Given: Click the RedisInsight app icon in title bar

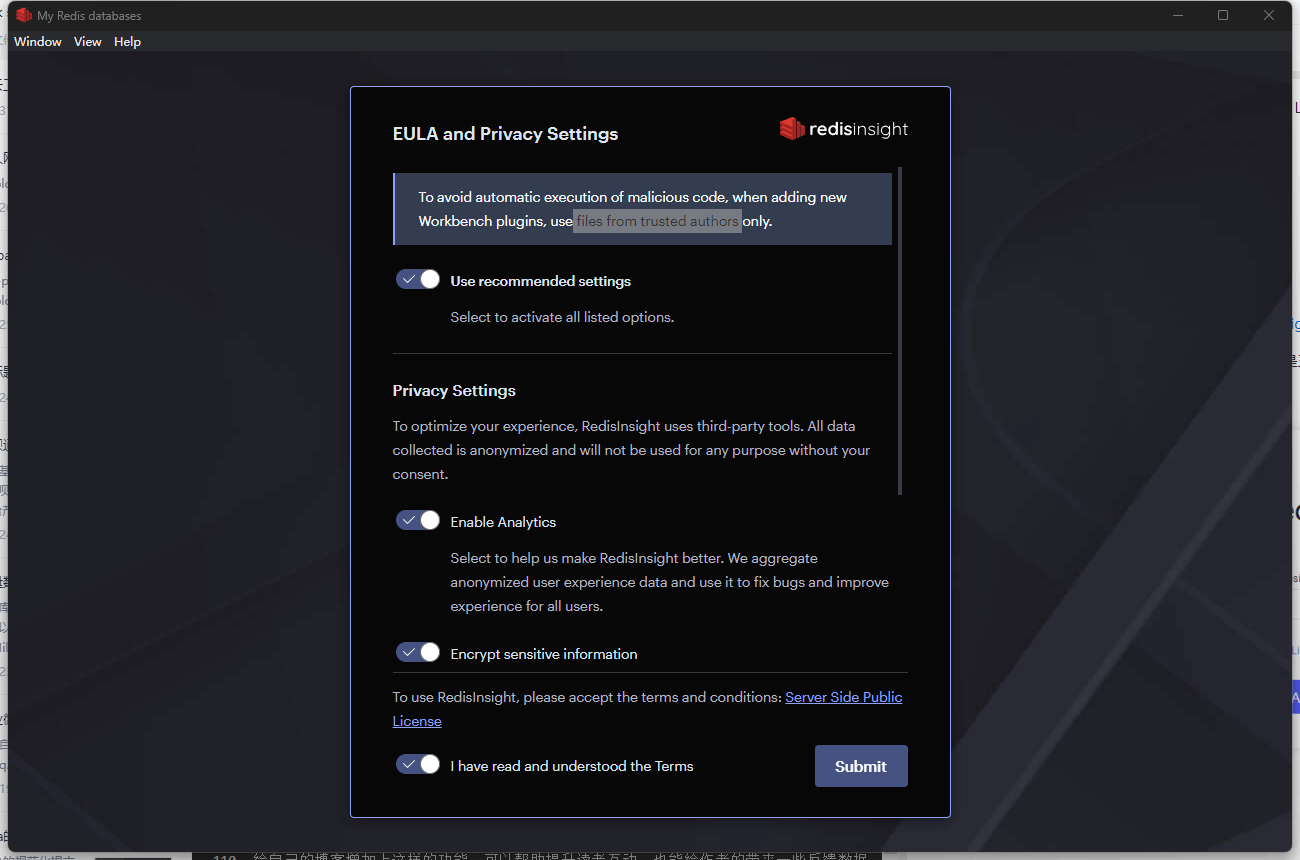Looking at the screenshot, I should (24, 15).
